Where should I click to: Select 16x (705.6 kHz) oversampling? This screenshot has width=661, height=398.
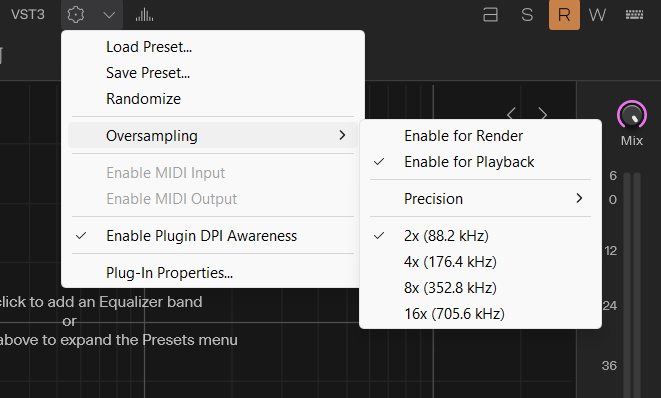[480, 314]
